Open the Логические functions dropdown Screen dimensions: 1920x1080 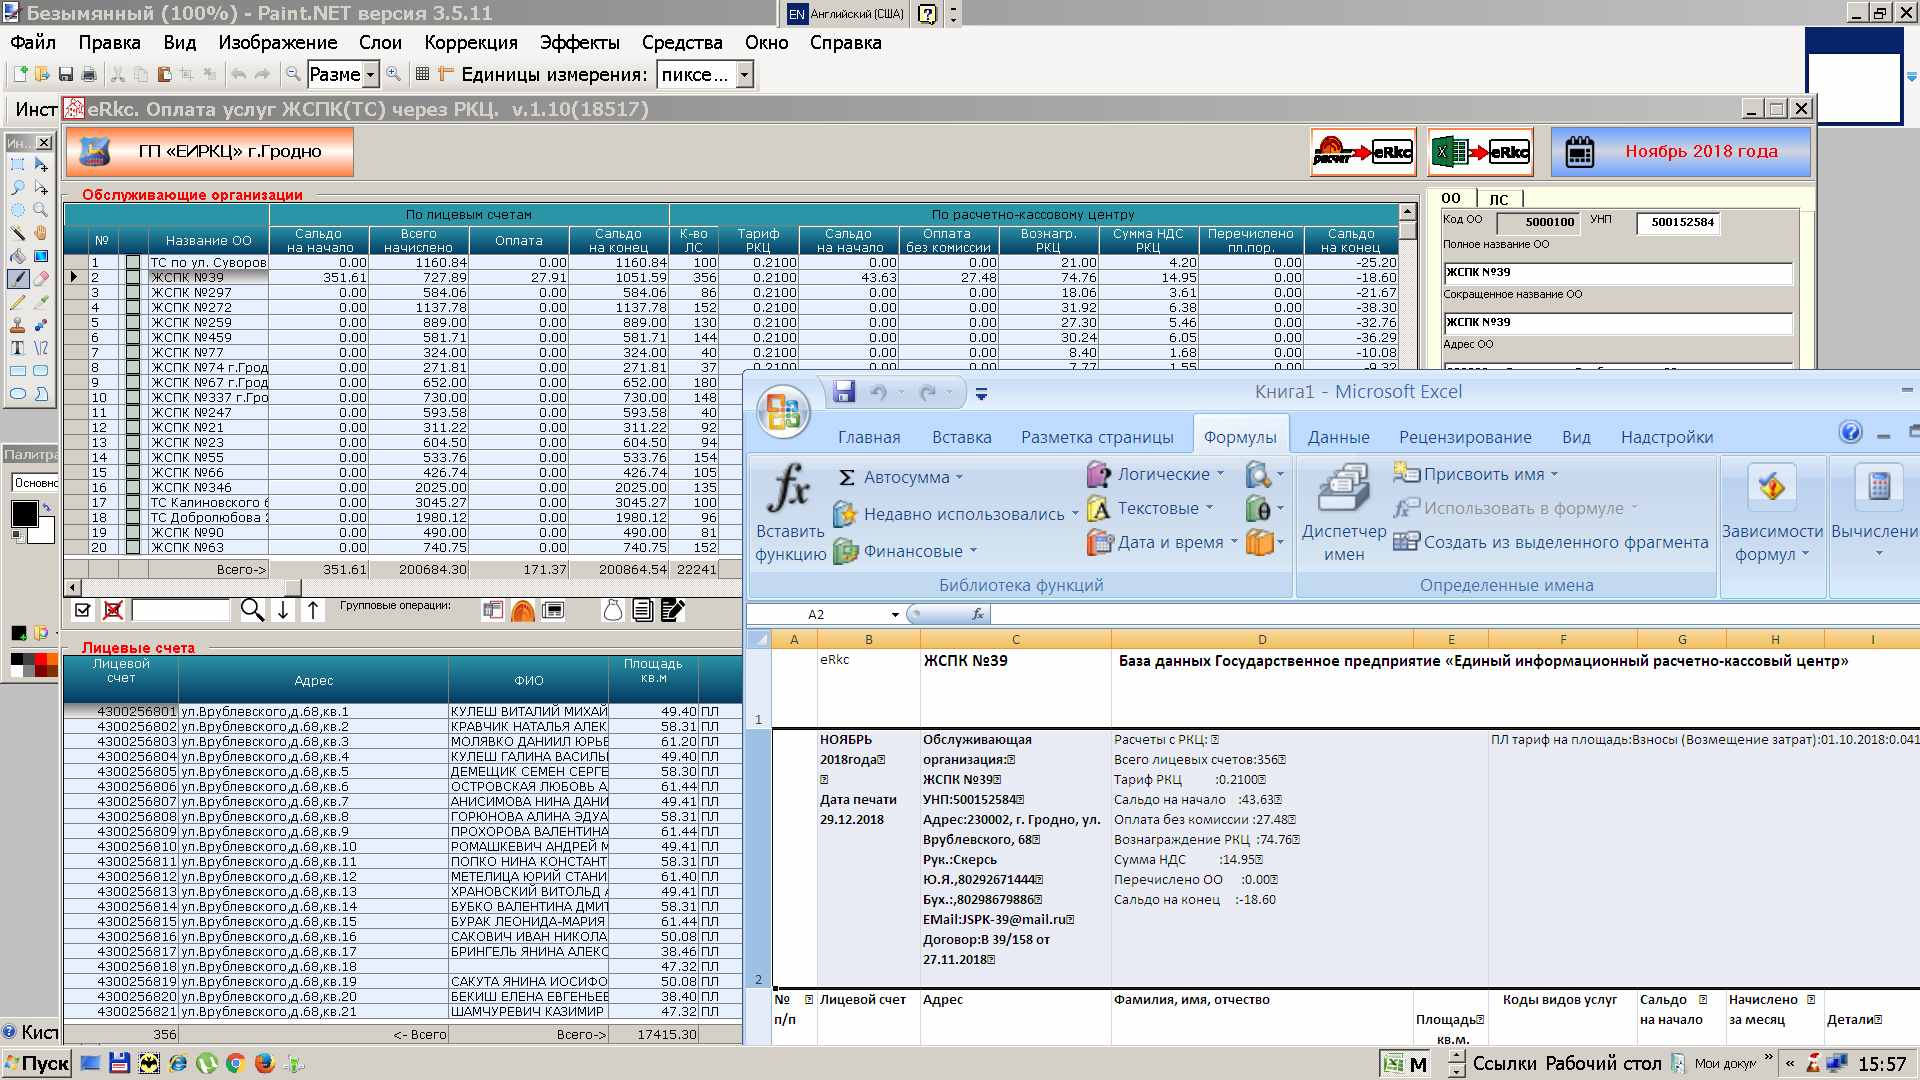[x=1218, y=475]
